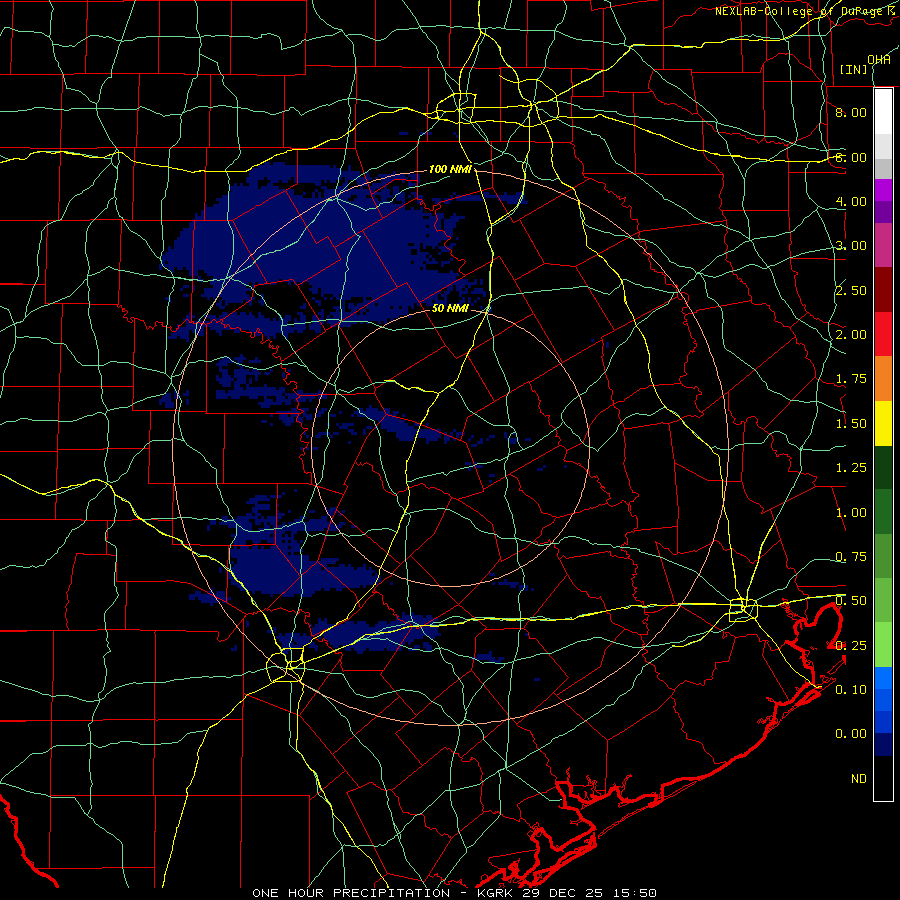Click the 0.25 legend value

pyautogui.click(x=851, y=646)
